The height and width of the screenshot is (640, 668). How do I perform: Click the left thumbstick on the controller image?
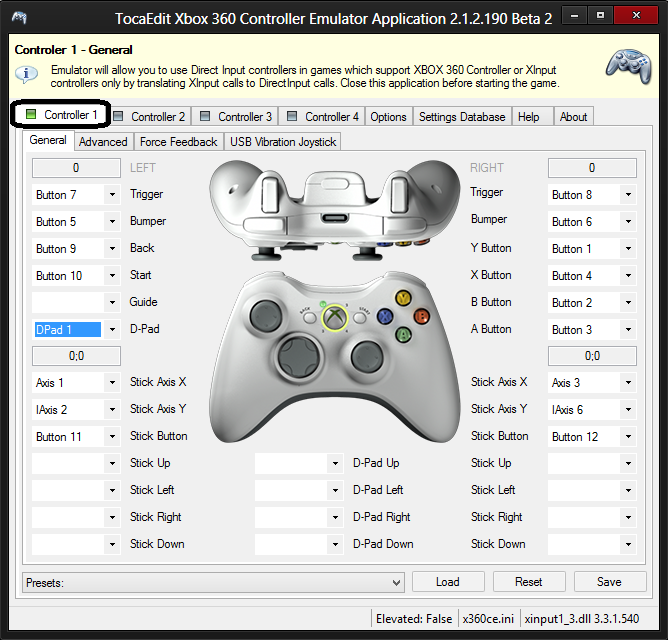pyautogui.click(x=266, y=317)
